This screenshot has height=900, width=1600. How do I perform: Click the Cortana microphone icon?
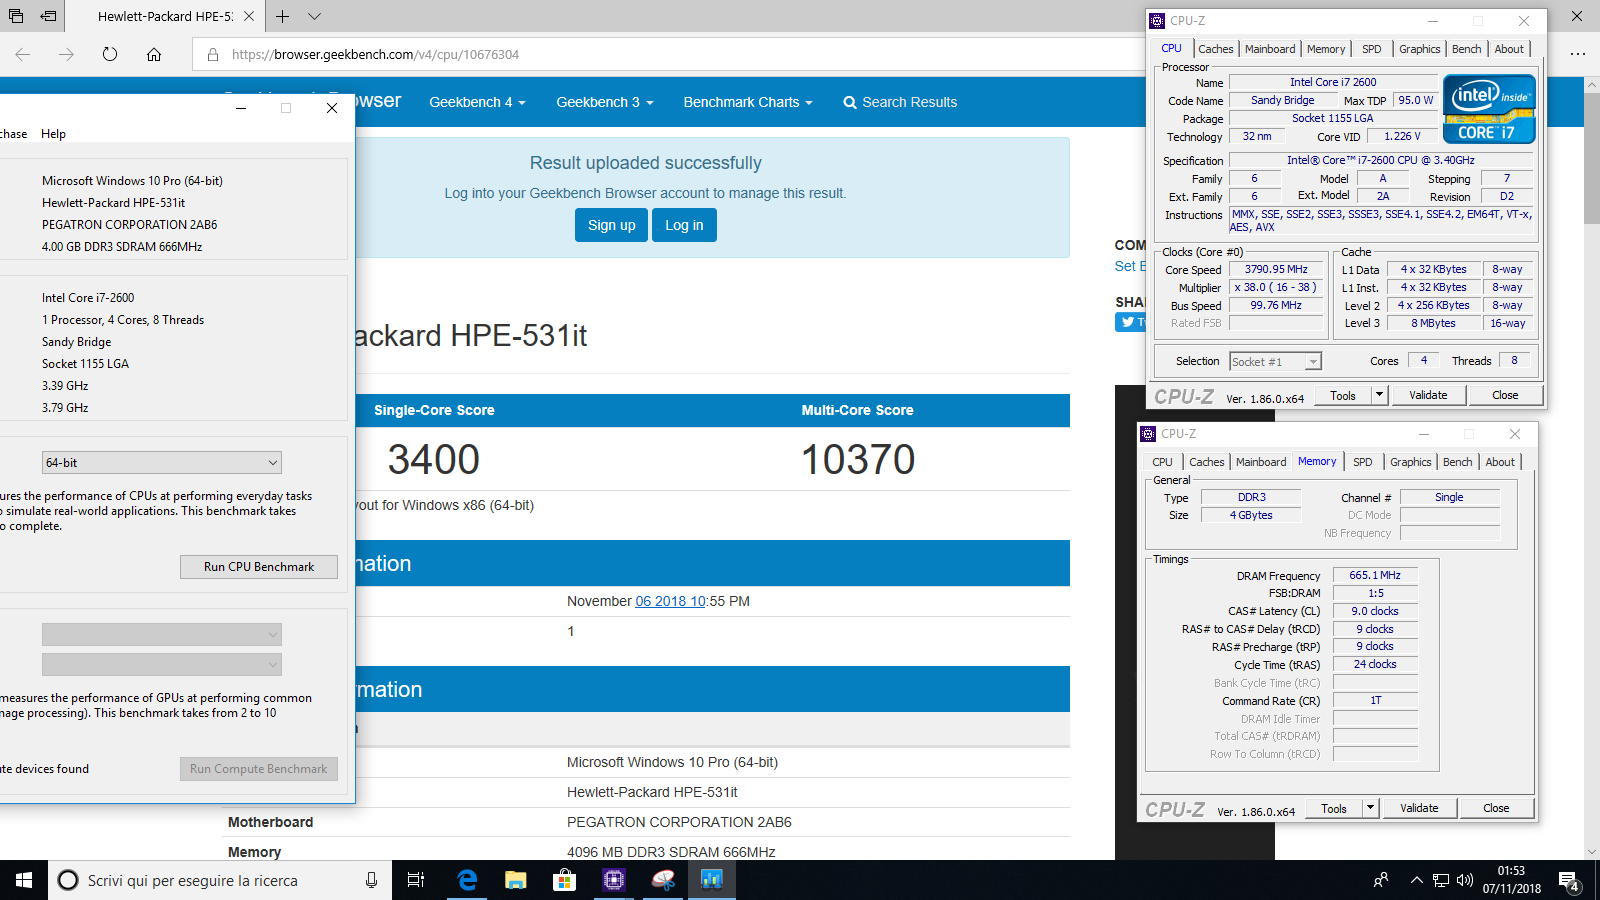371,880
